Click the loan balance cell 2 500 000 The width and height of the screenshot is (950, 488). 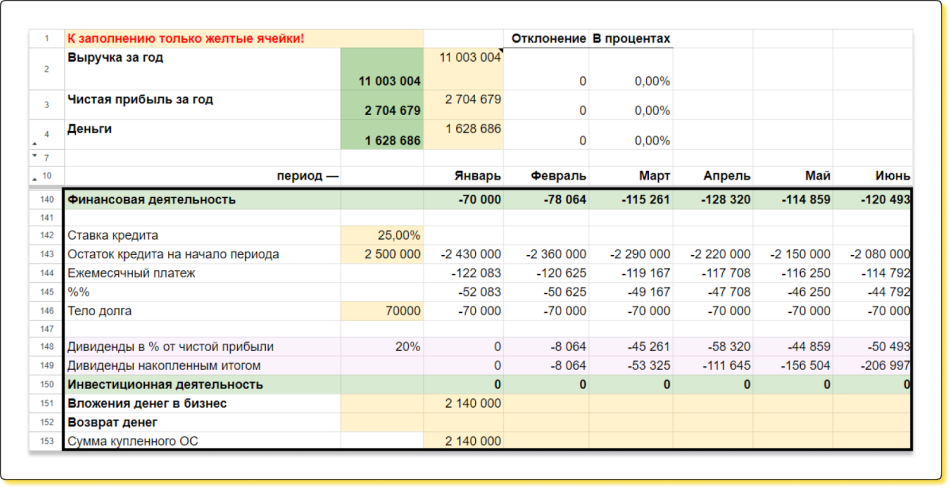381,254
